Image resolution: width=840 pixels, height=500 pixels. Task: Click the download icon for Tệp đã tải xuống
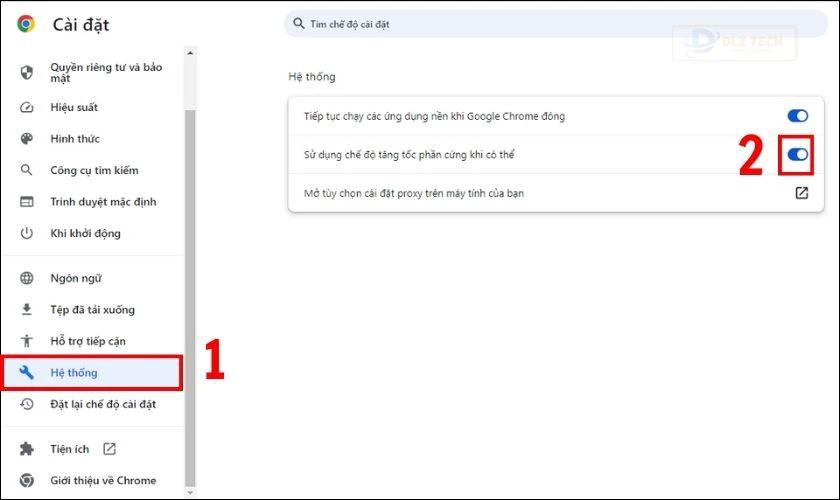coord(27,309)
